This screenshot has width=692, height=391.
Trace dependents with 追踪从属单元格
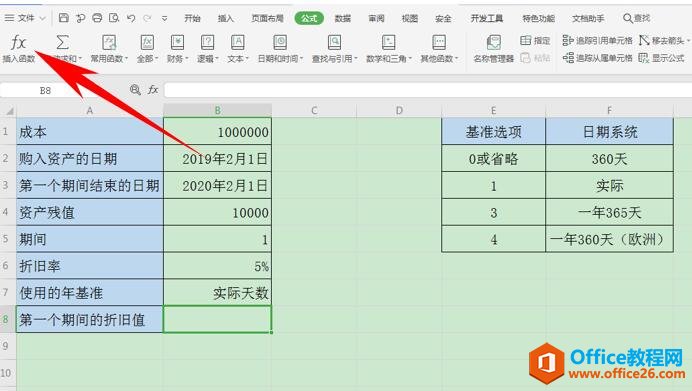[x=598, y=58]
